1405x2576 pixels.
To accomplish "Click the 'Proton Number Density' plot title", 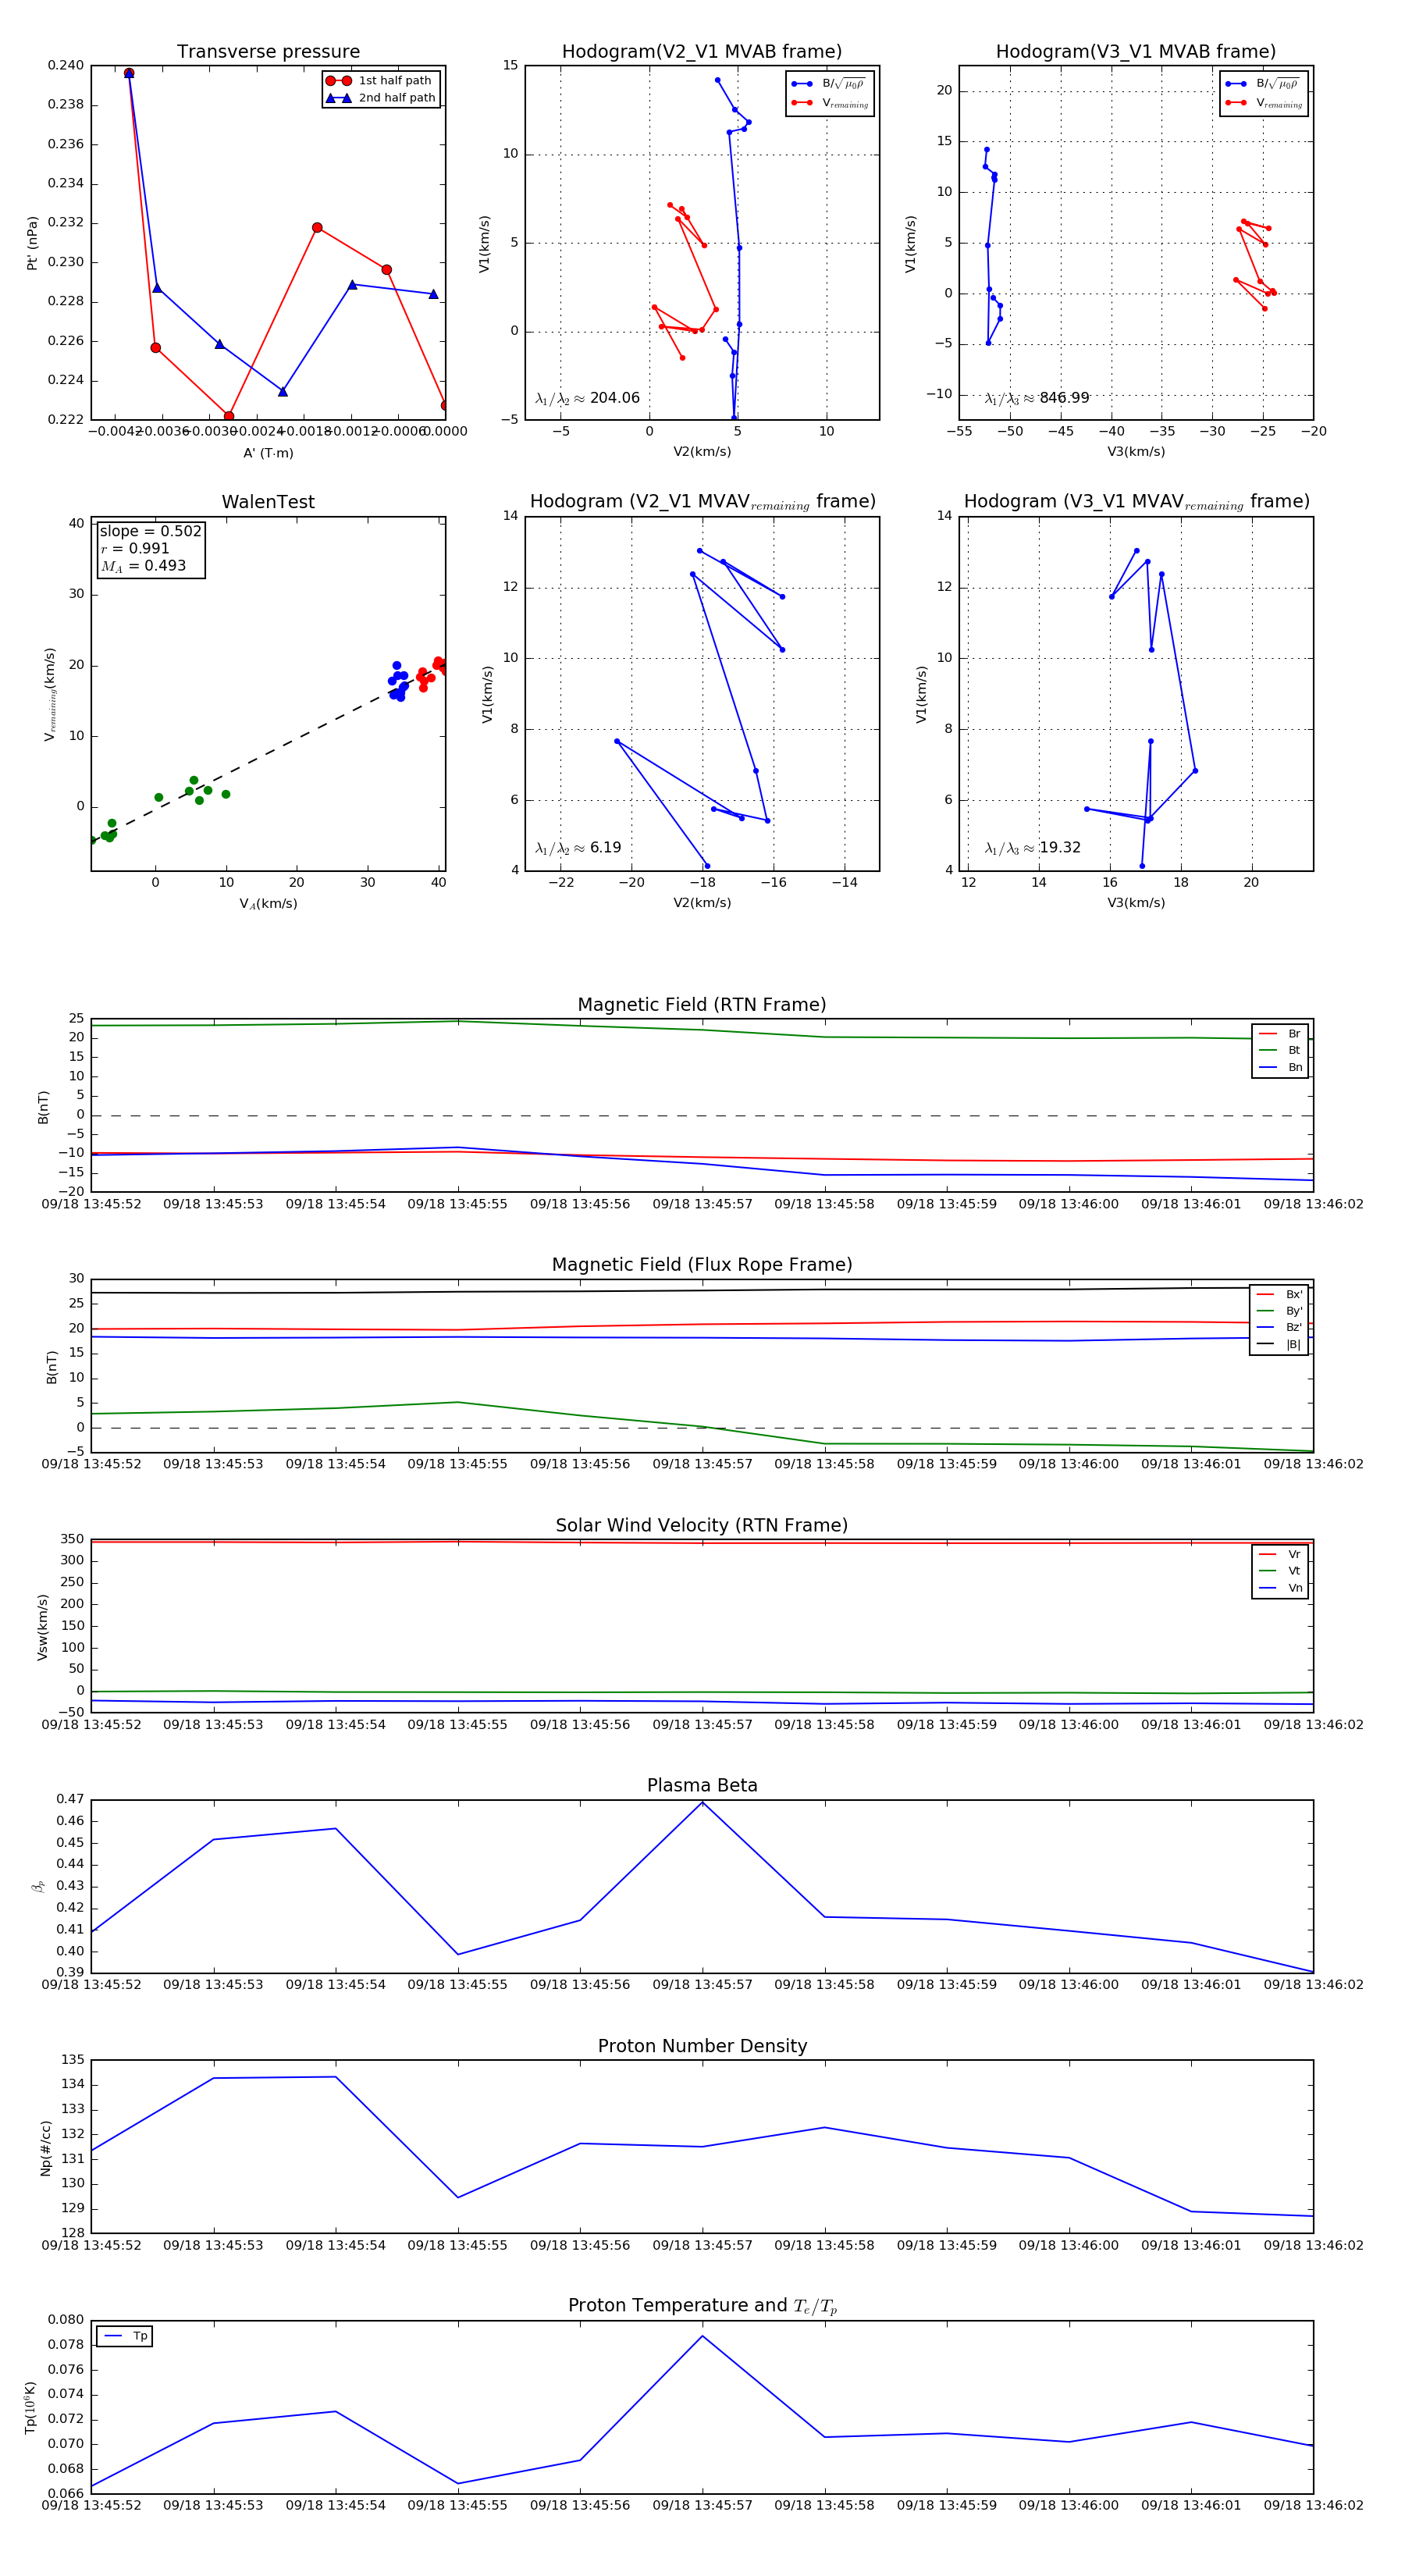I will coord(702,2046).
